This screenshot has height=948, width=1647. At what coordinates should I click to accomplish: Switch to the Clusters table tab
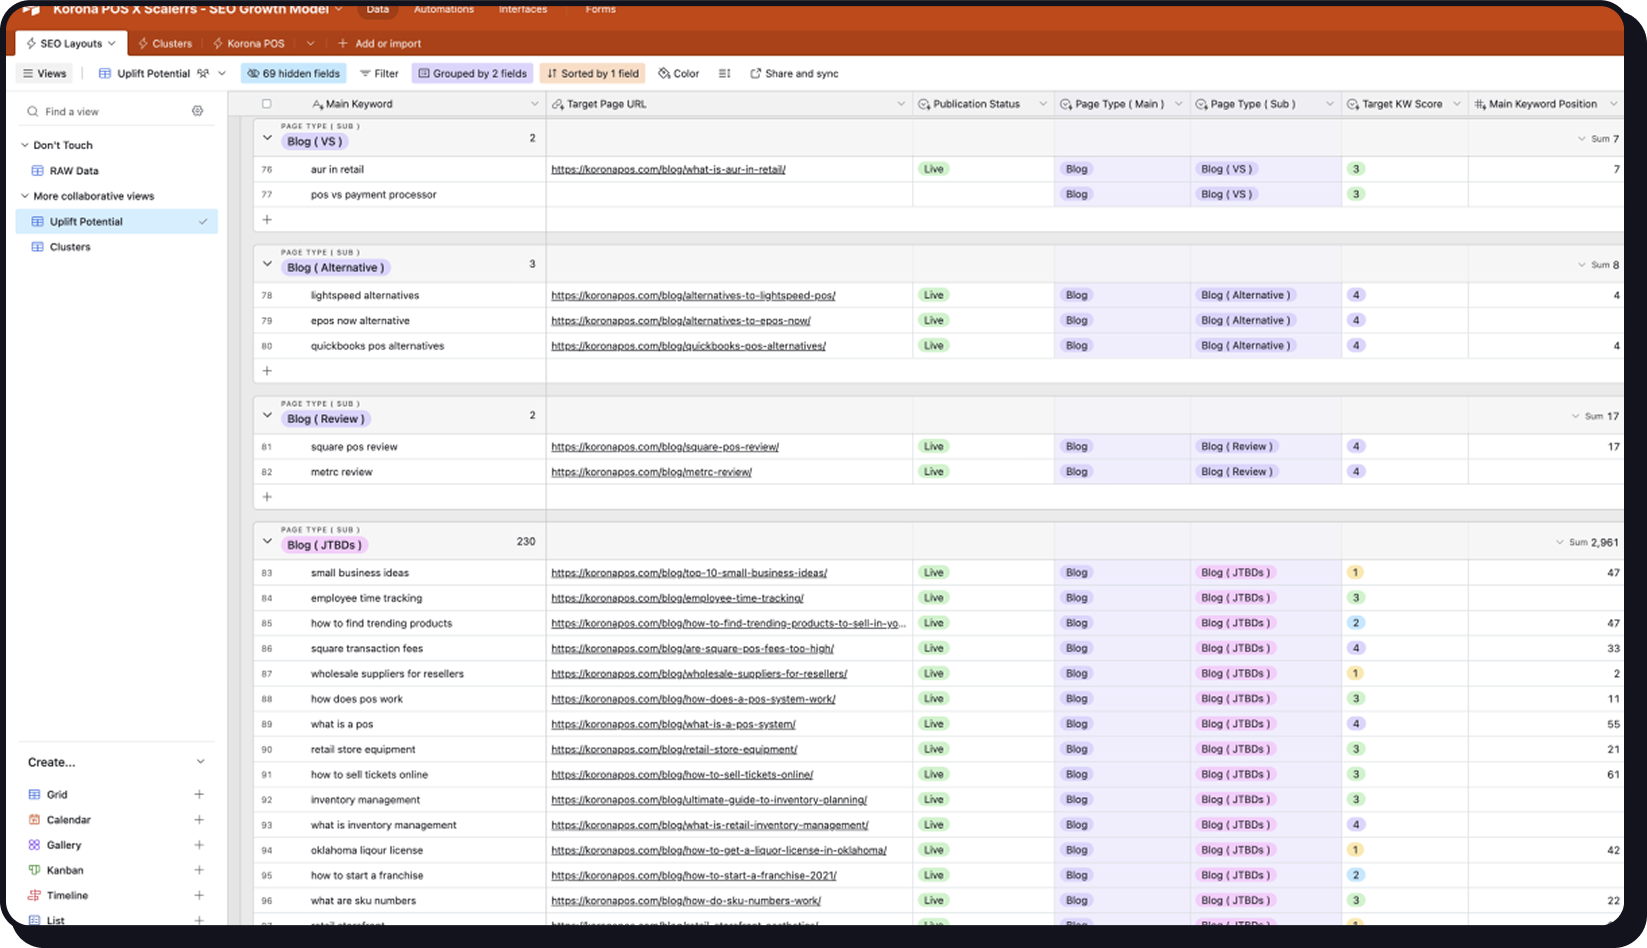tap(165, 43)
